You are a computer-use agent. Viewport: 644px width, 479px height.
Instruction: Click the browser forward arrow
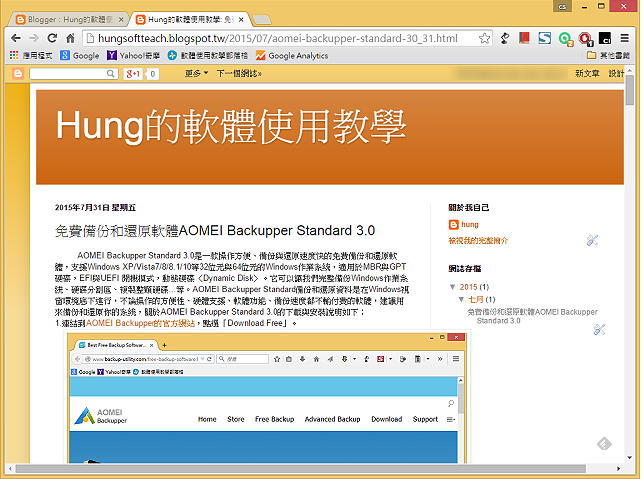(x=34, y=38)
